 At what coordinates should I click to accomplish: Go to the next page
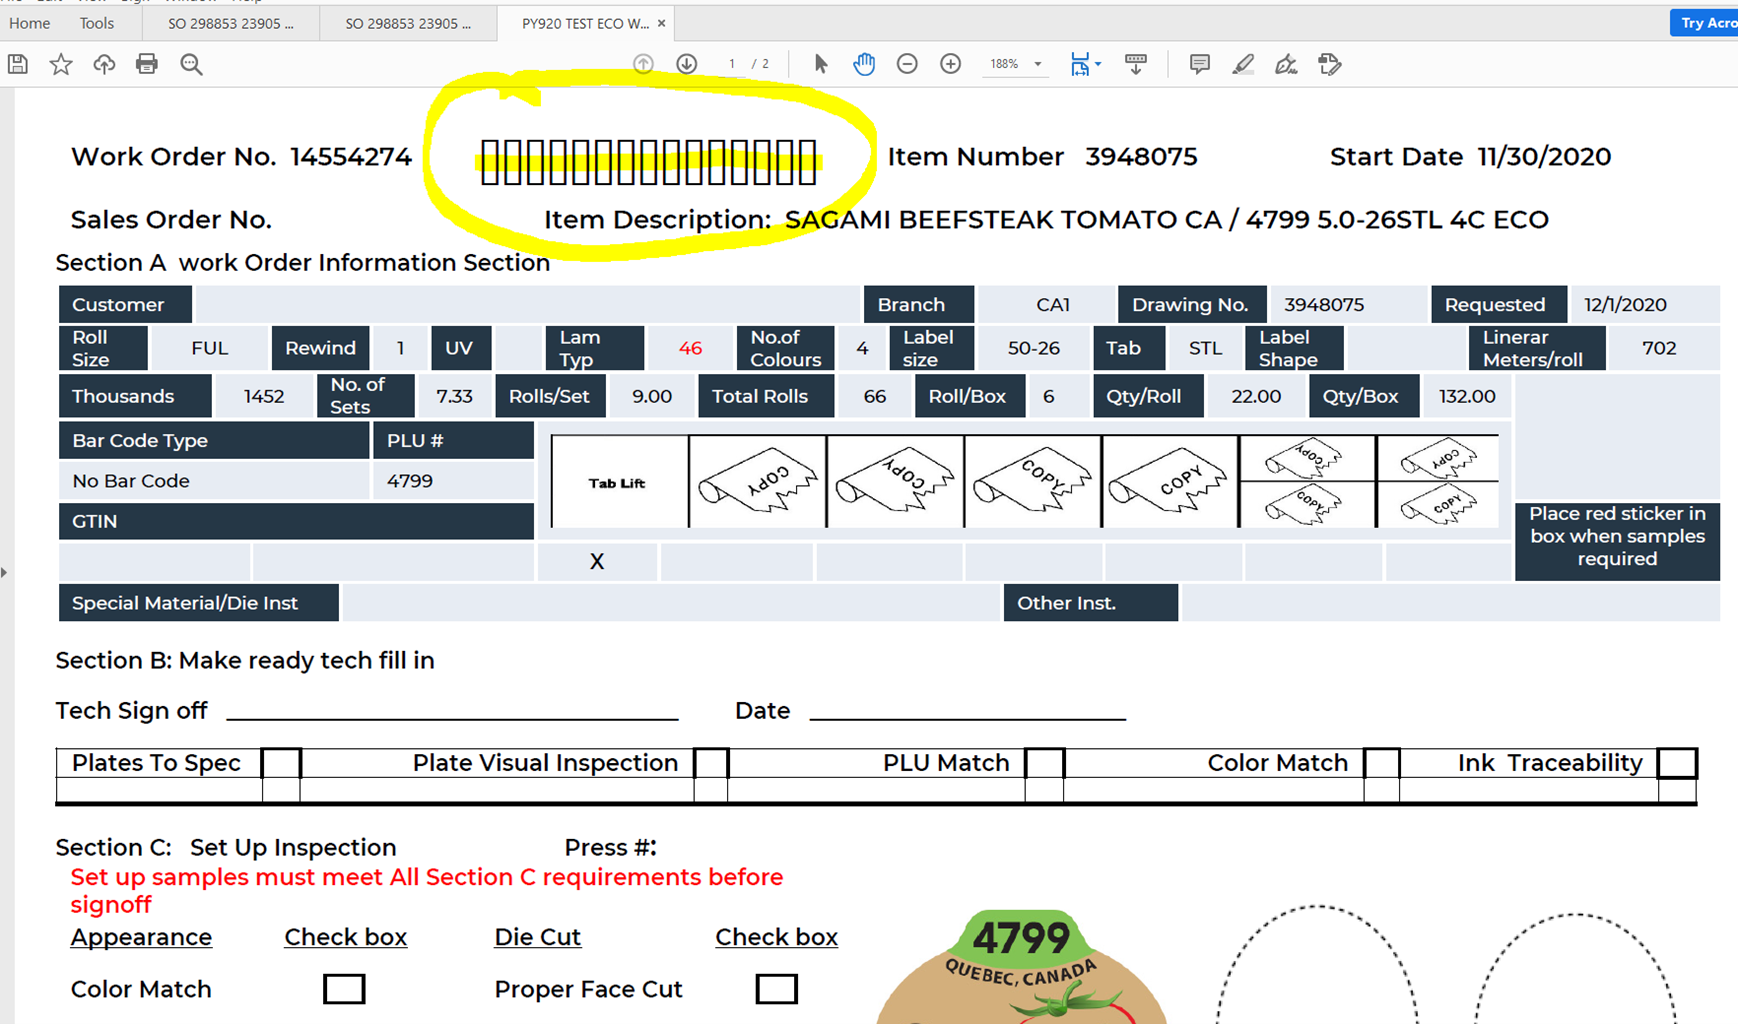pyautogui.click(x=687, y=64)
